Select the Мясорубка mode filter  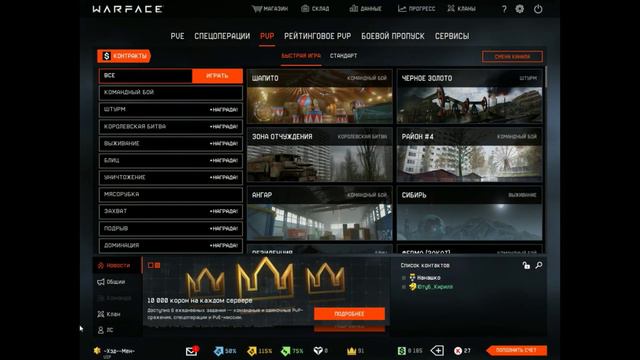(x=171, y=195)
